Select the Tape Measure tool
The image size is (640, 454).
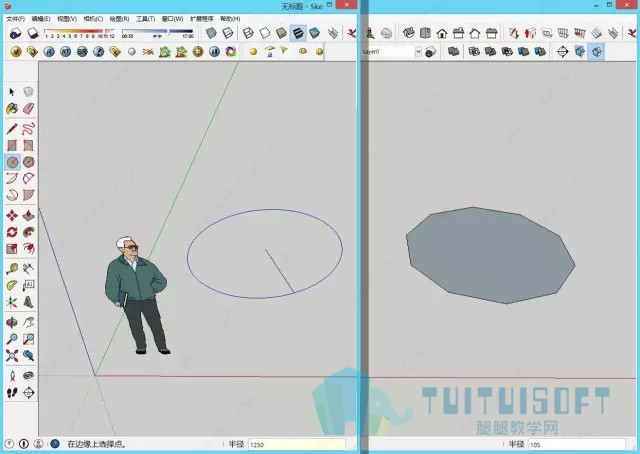point(12,269)
